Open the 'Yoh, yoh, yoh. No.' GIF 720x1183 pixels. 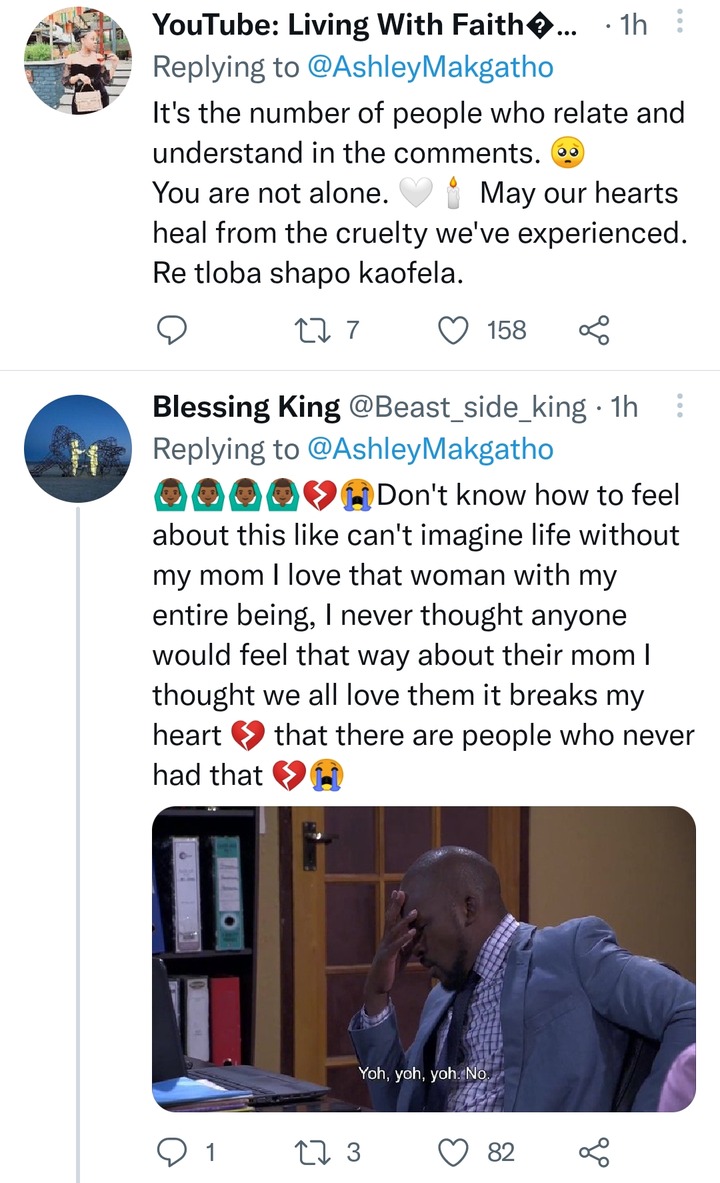(x=423, y=959)
